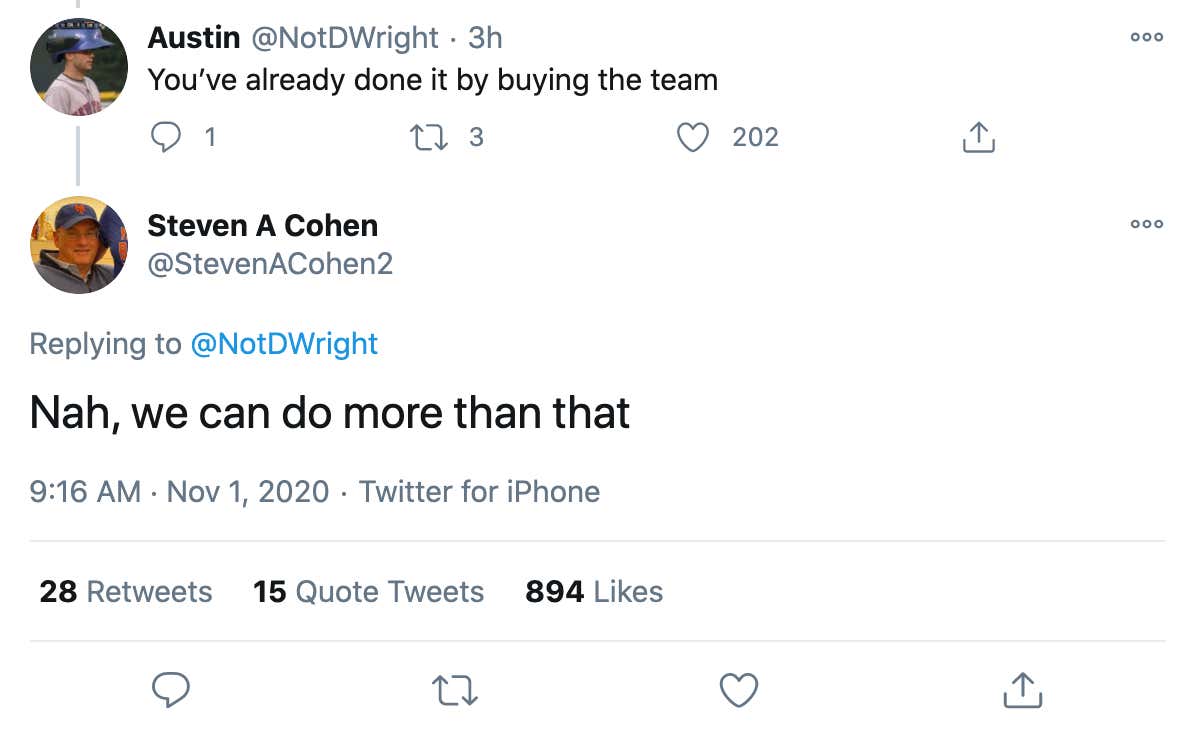
Task: View the 15 Quote Tweets list
Action: (368, 592)
